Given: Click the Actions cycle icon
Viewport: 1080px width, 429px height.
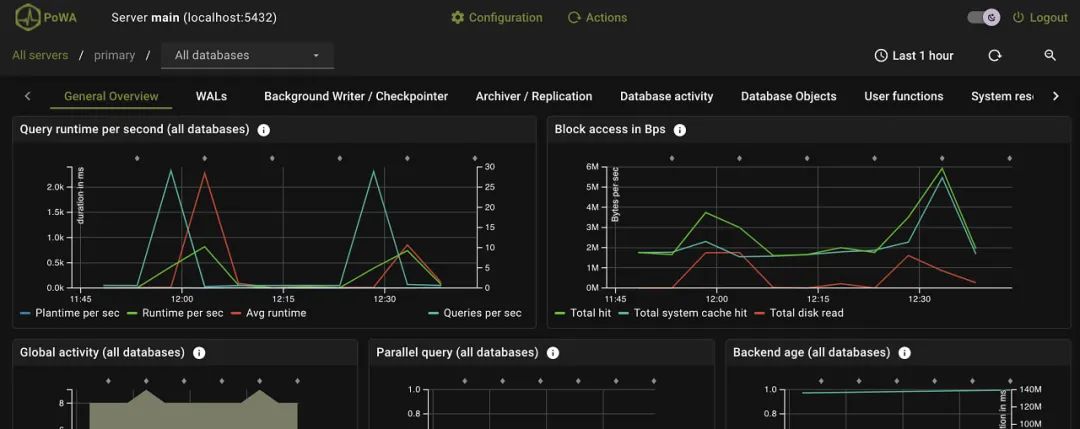Looking at the screenshot, I should 574,18.
